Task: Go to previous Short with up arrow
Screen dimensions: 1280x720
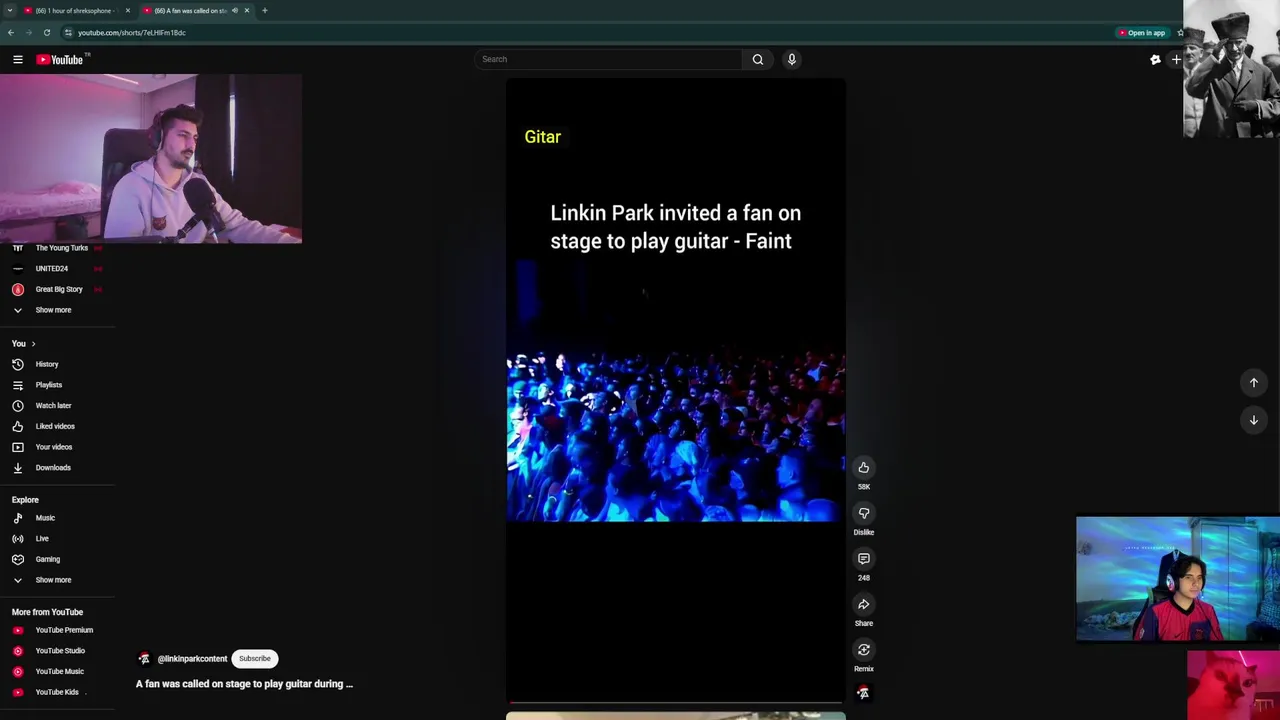Action: pyautogui.click(x=1253, y=383)
